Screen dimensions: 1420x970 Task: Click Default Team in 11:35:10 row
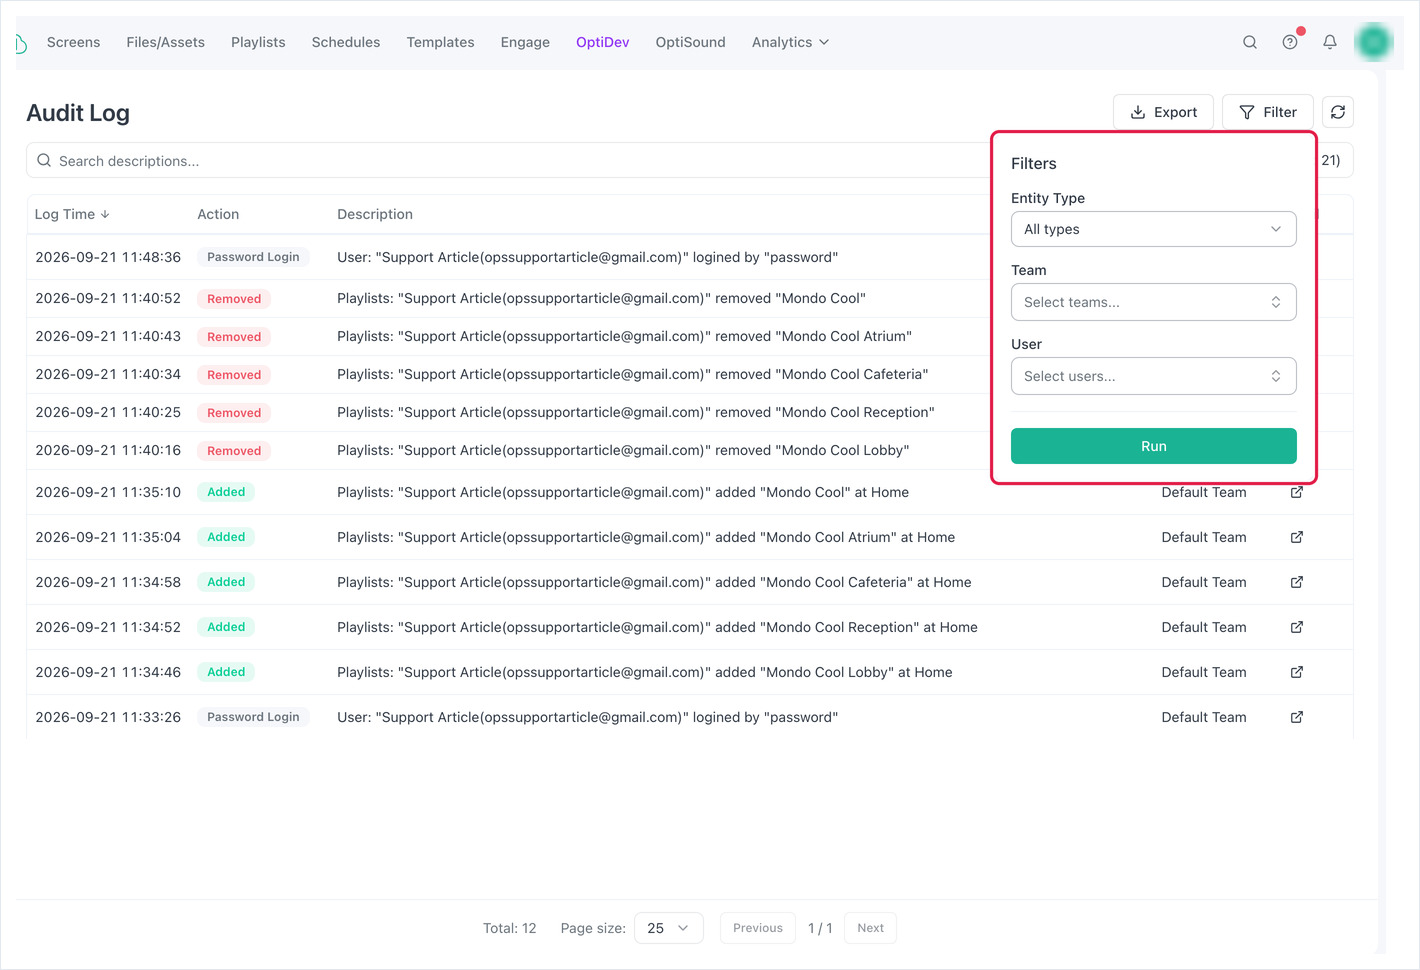pyautogui.click(x=1204, y=492)
